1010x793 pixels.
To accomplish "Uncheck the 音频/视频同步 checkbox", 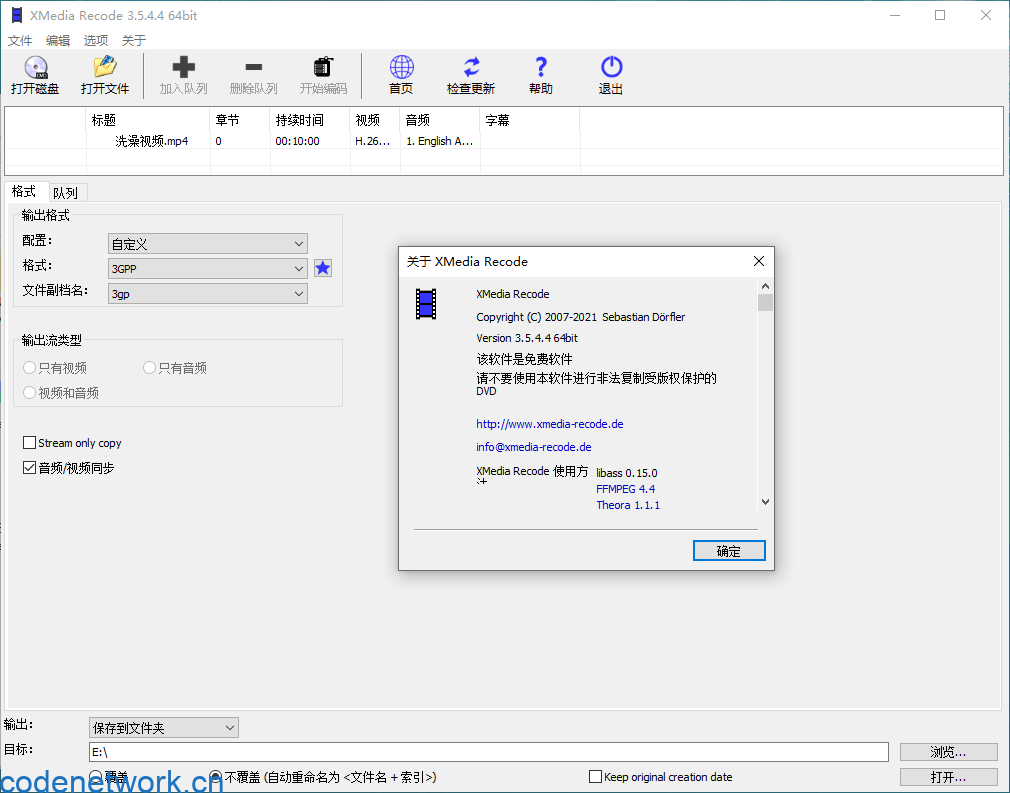I will point(30,467).
